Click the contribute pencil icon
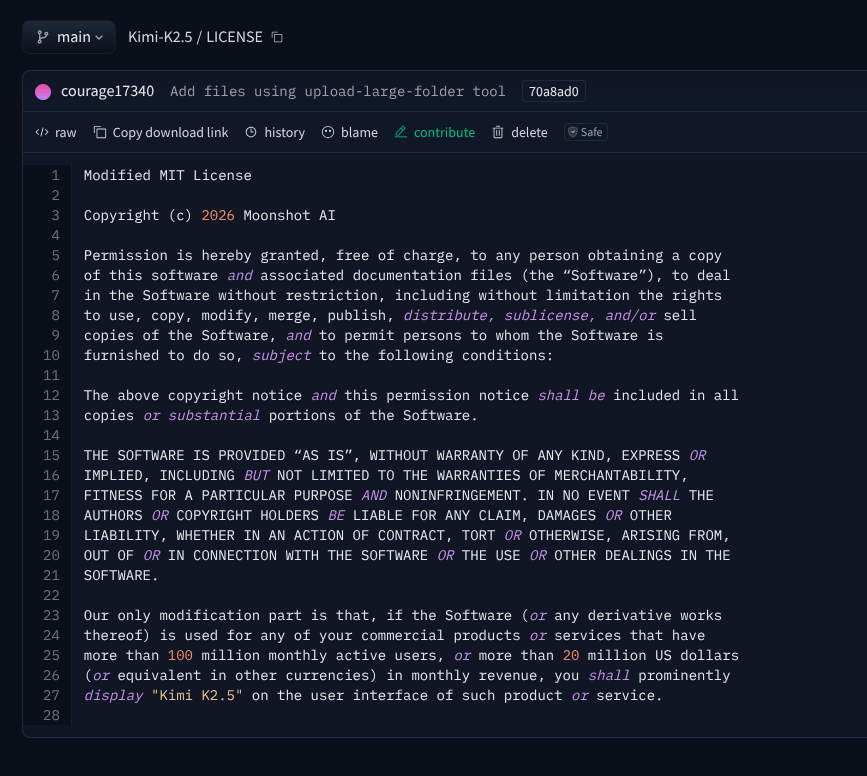867x776 pixels. [x=401, y=132]
